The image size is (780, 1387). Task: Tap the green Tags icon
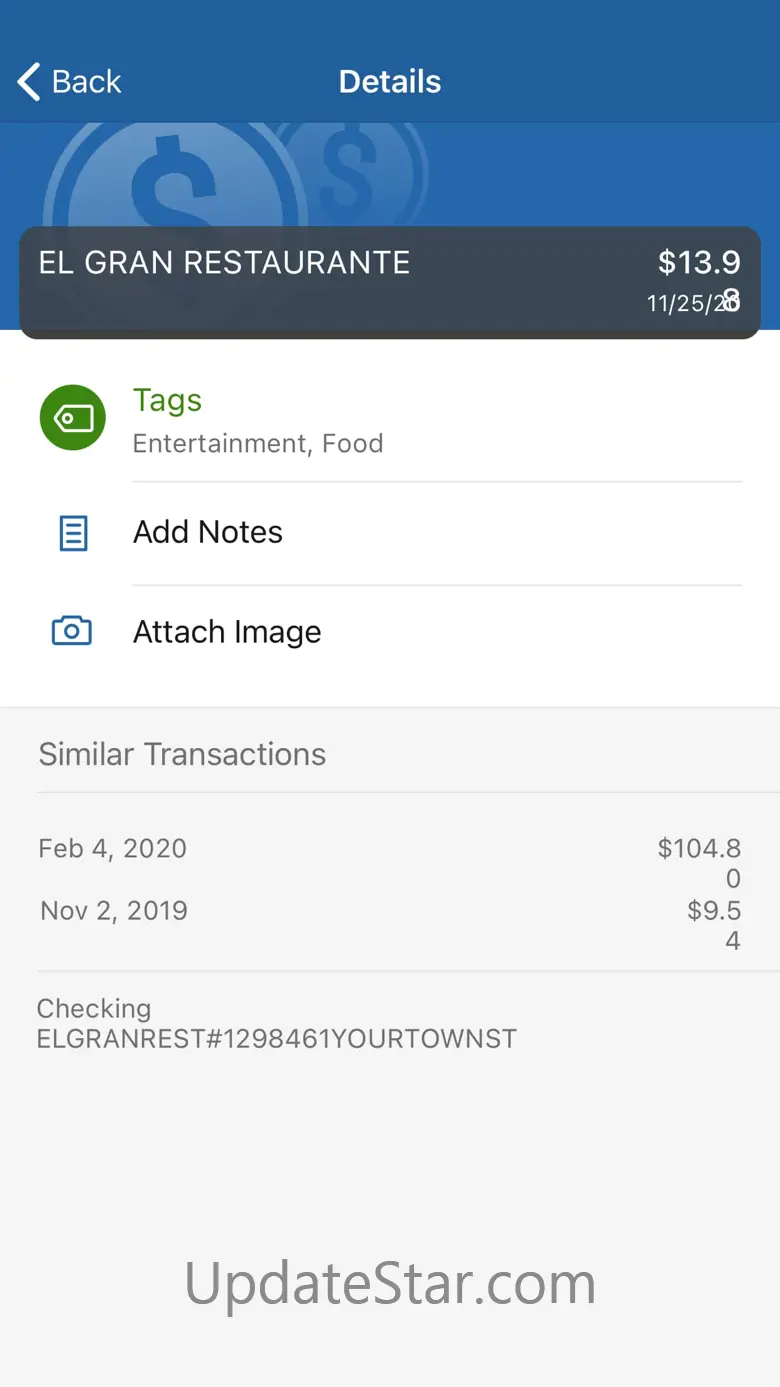coord(73,417)
